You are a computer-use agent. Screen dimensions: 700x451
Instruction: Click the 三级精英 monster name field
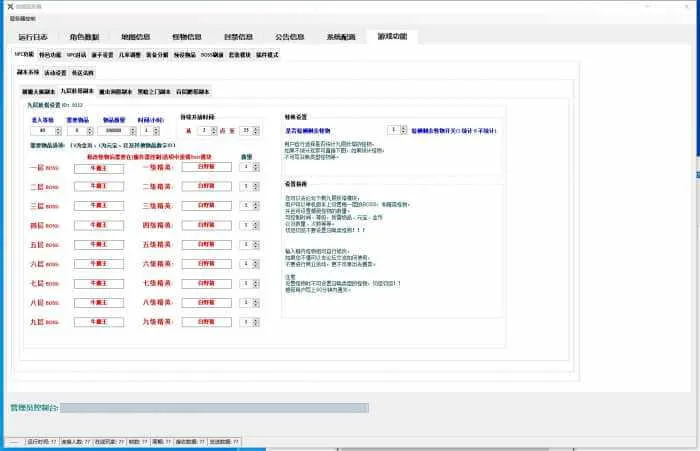click(207, 205)
